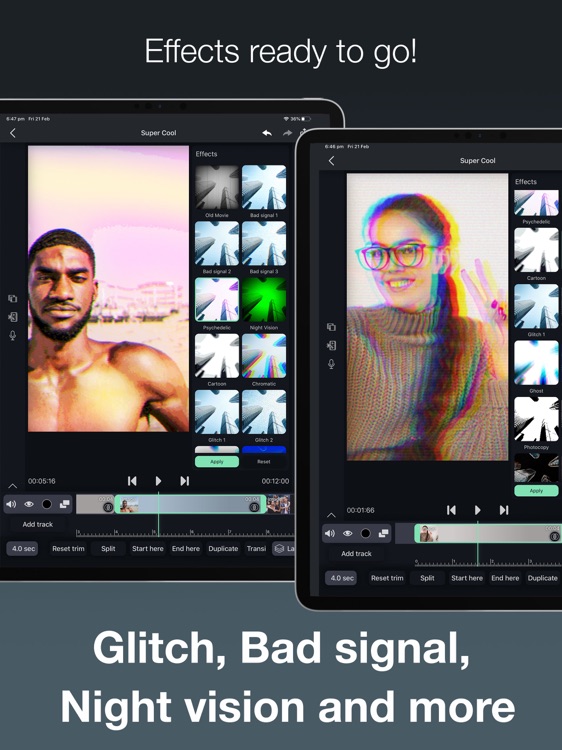Click Start here on right iPad

tap(467, 578)
